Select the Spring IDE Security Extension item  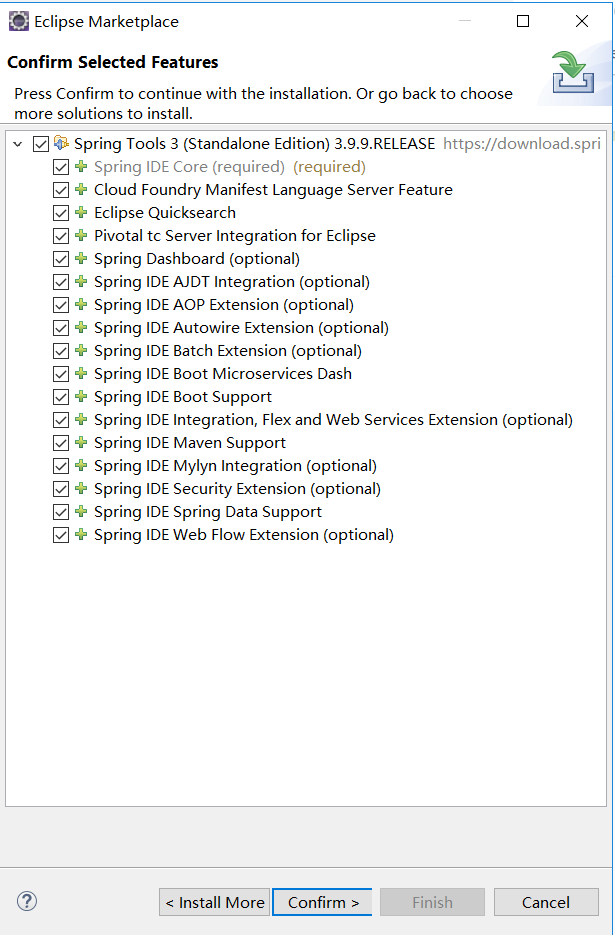[x=237, y=489]
